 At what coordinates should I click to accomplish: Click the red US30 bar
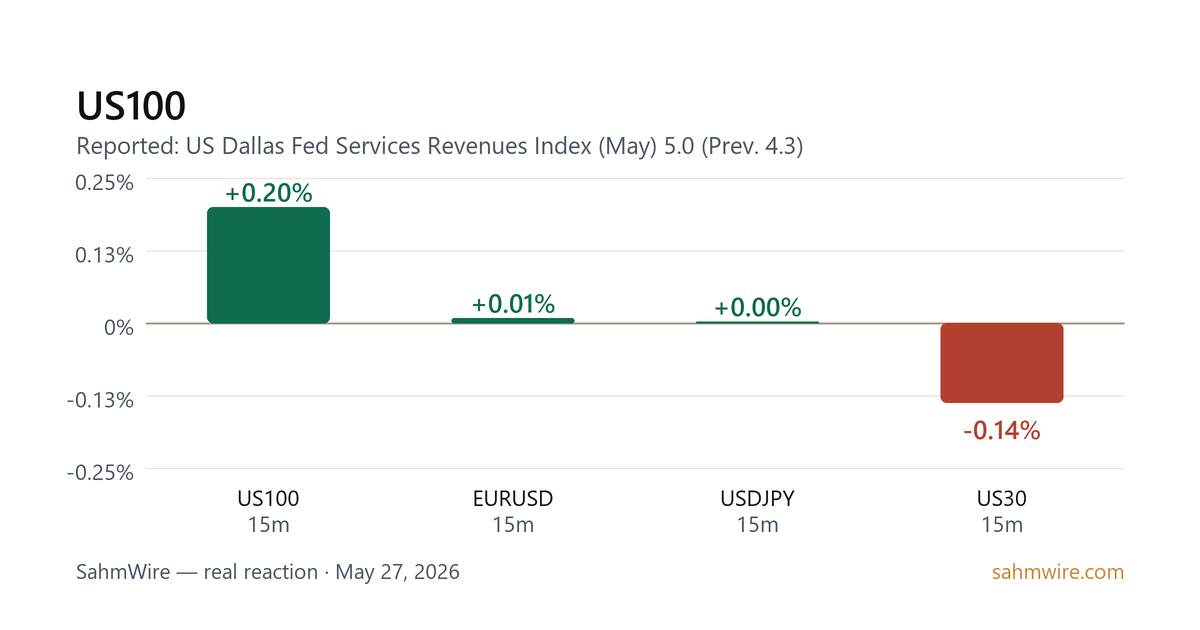click(1002, 363)
